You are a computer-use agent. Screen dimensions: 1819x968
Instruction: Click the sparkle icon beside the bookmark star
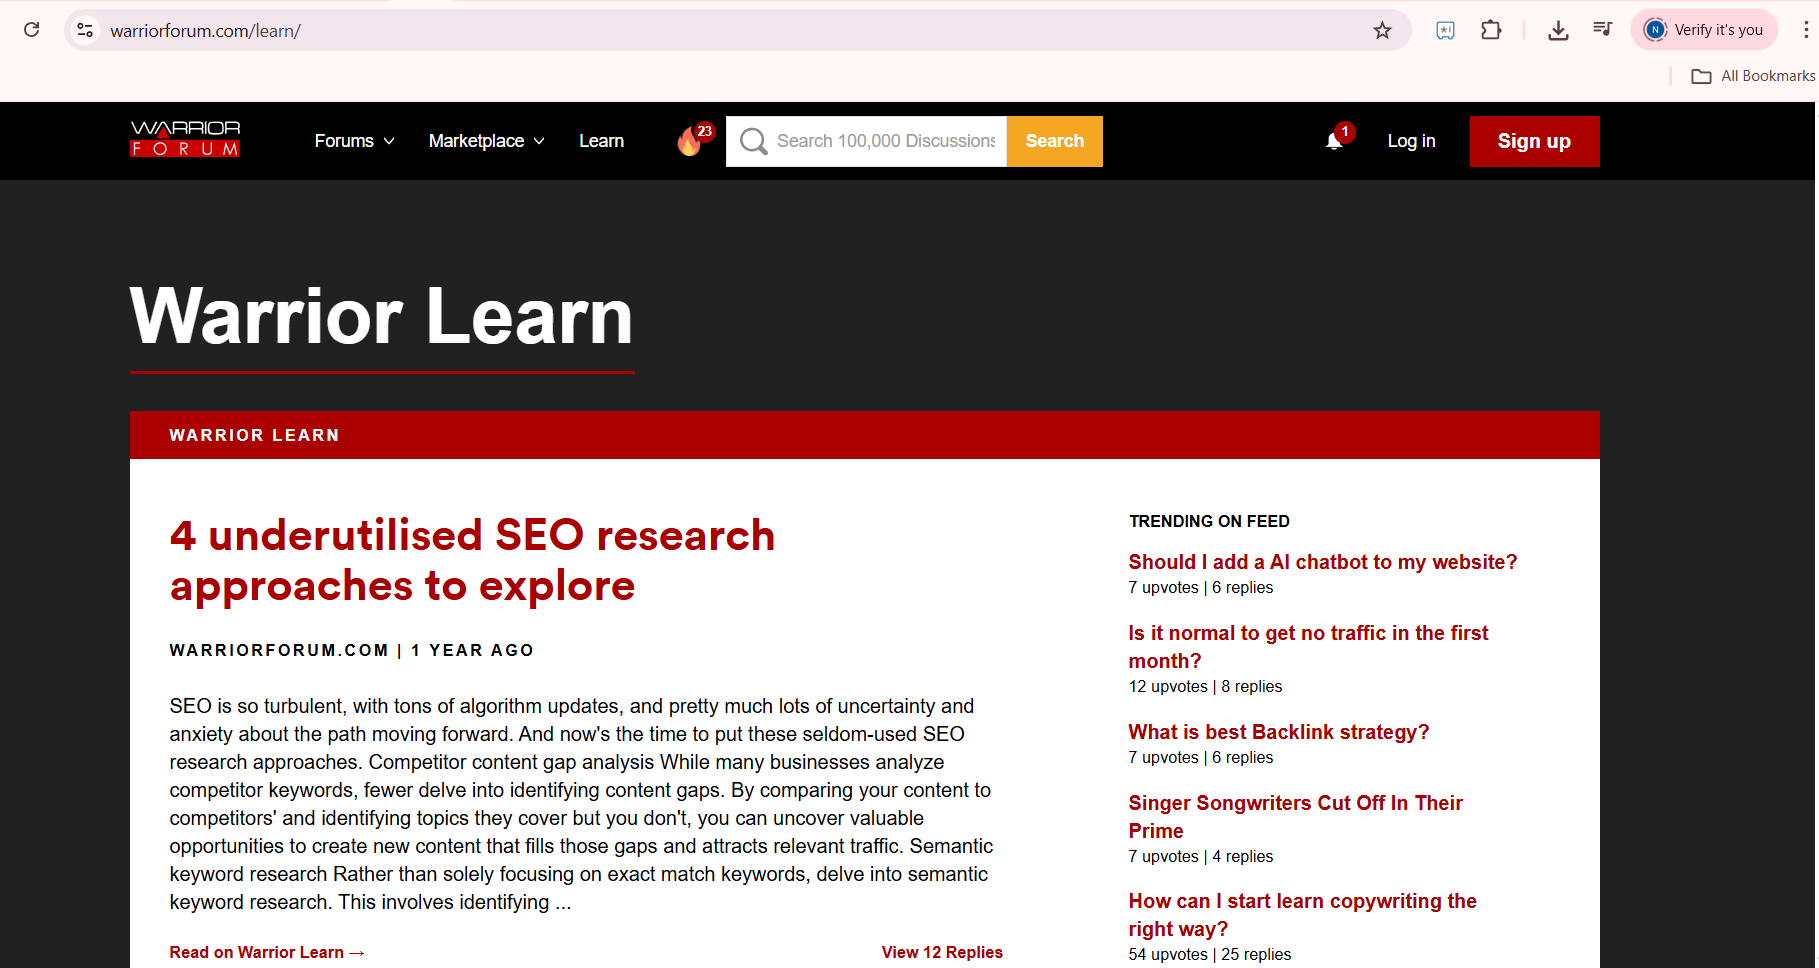1445,30
